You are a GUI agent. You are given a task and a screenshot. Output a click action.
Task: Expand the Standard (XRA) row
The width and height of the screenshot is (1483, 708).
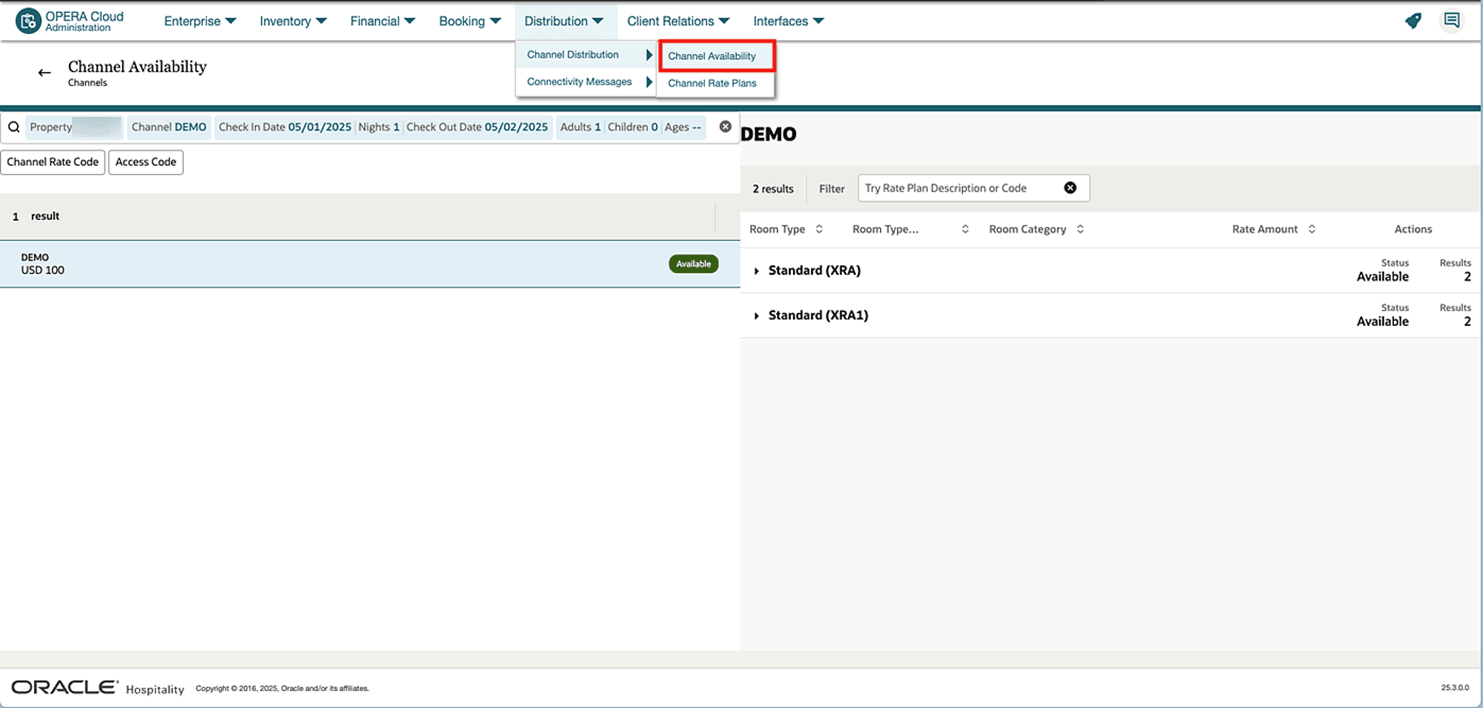757,271
